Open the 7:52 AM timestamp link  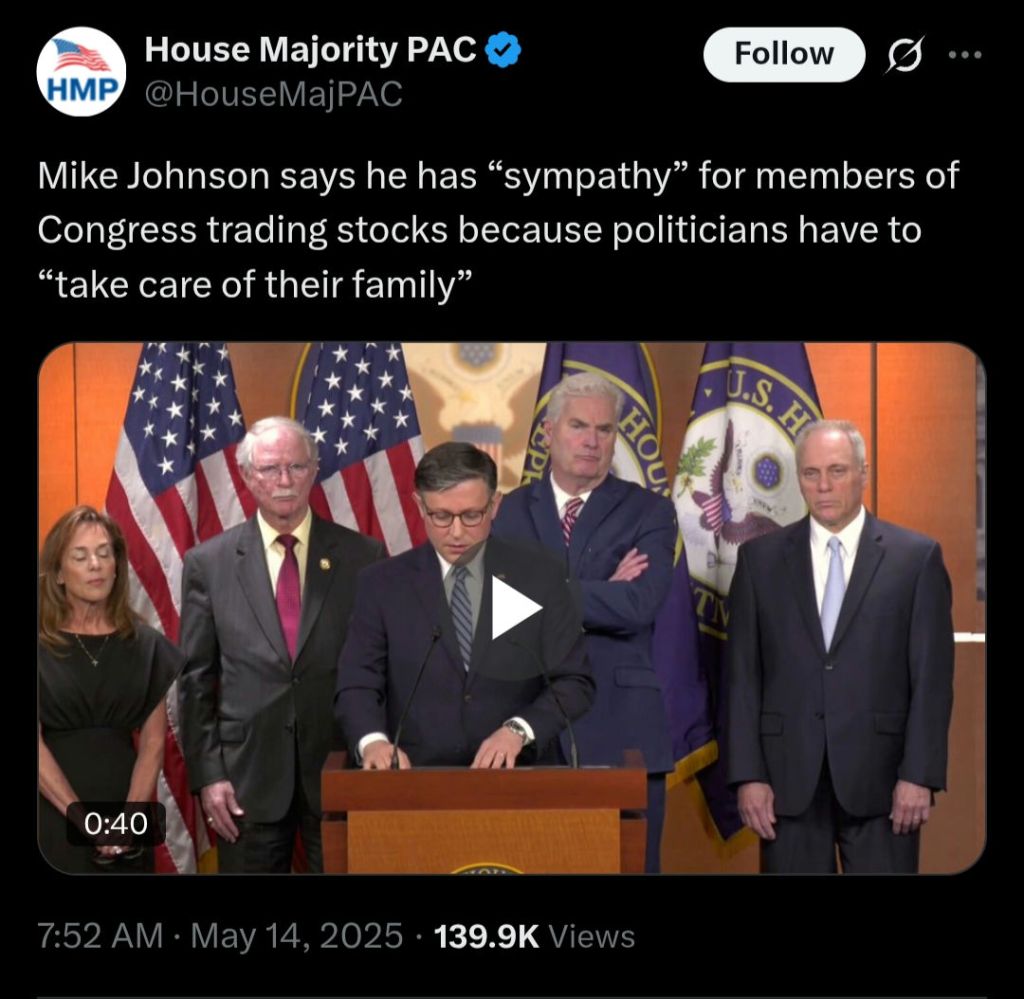click(100, 935)
